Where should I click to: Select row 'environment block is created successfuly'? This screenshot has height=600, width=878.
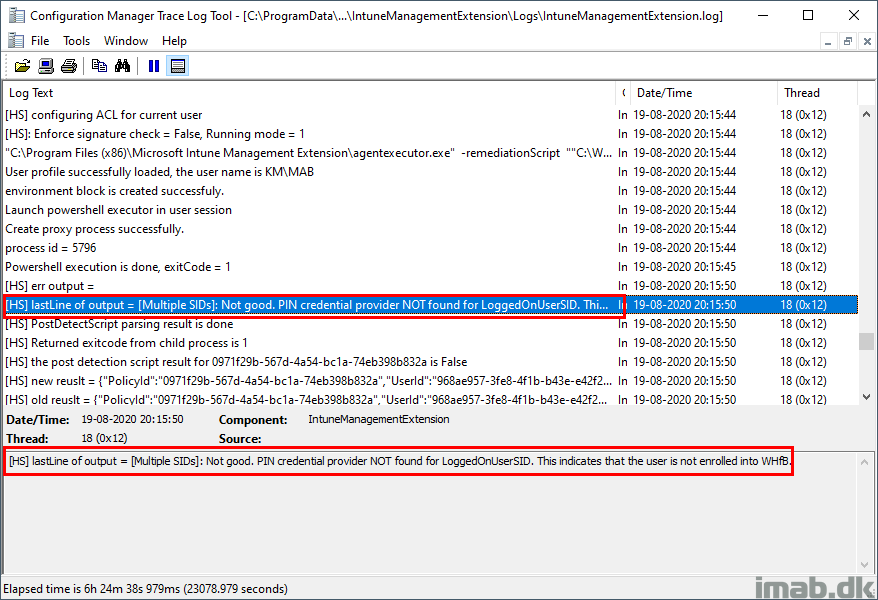[431, 191]
